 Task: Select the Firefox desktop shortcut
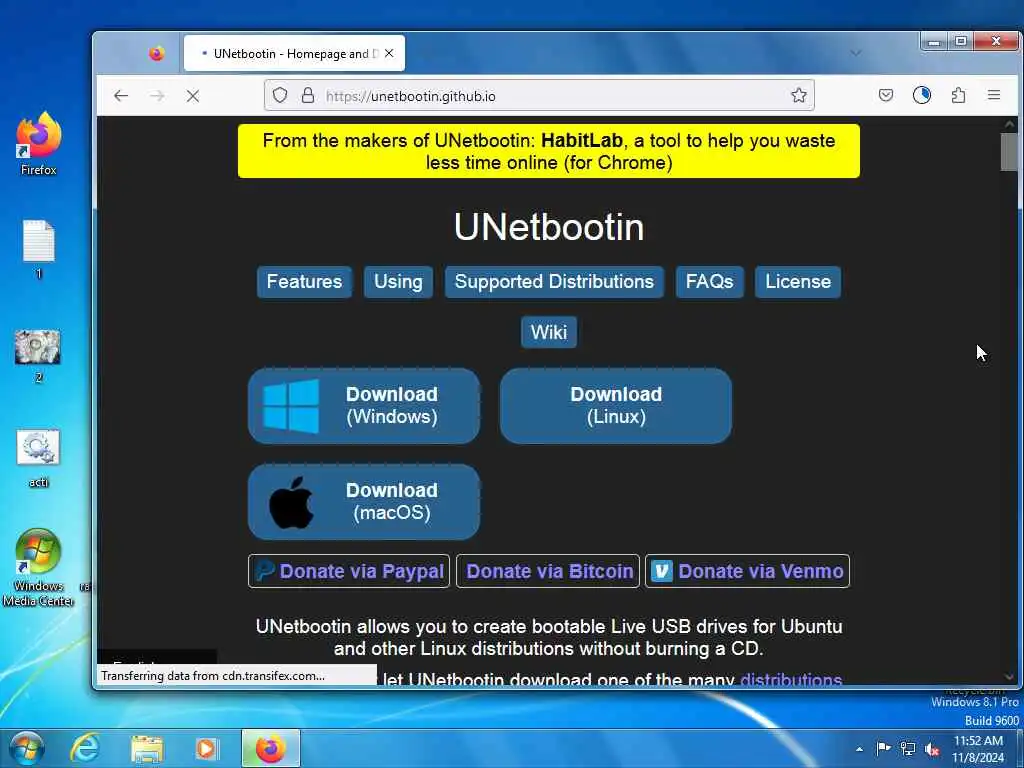pos(39,144)
